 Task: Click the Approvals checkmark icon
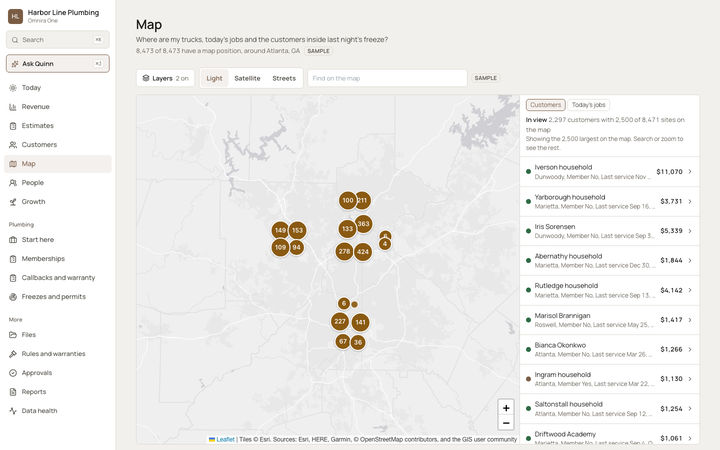13,373
